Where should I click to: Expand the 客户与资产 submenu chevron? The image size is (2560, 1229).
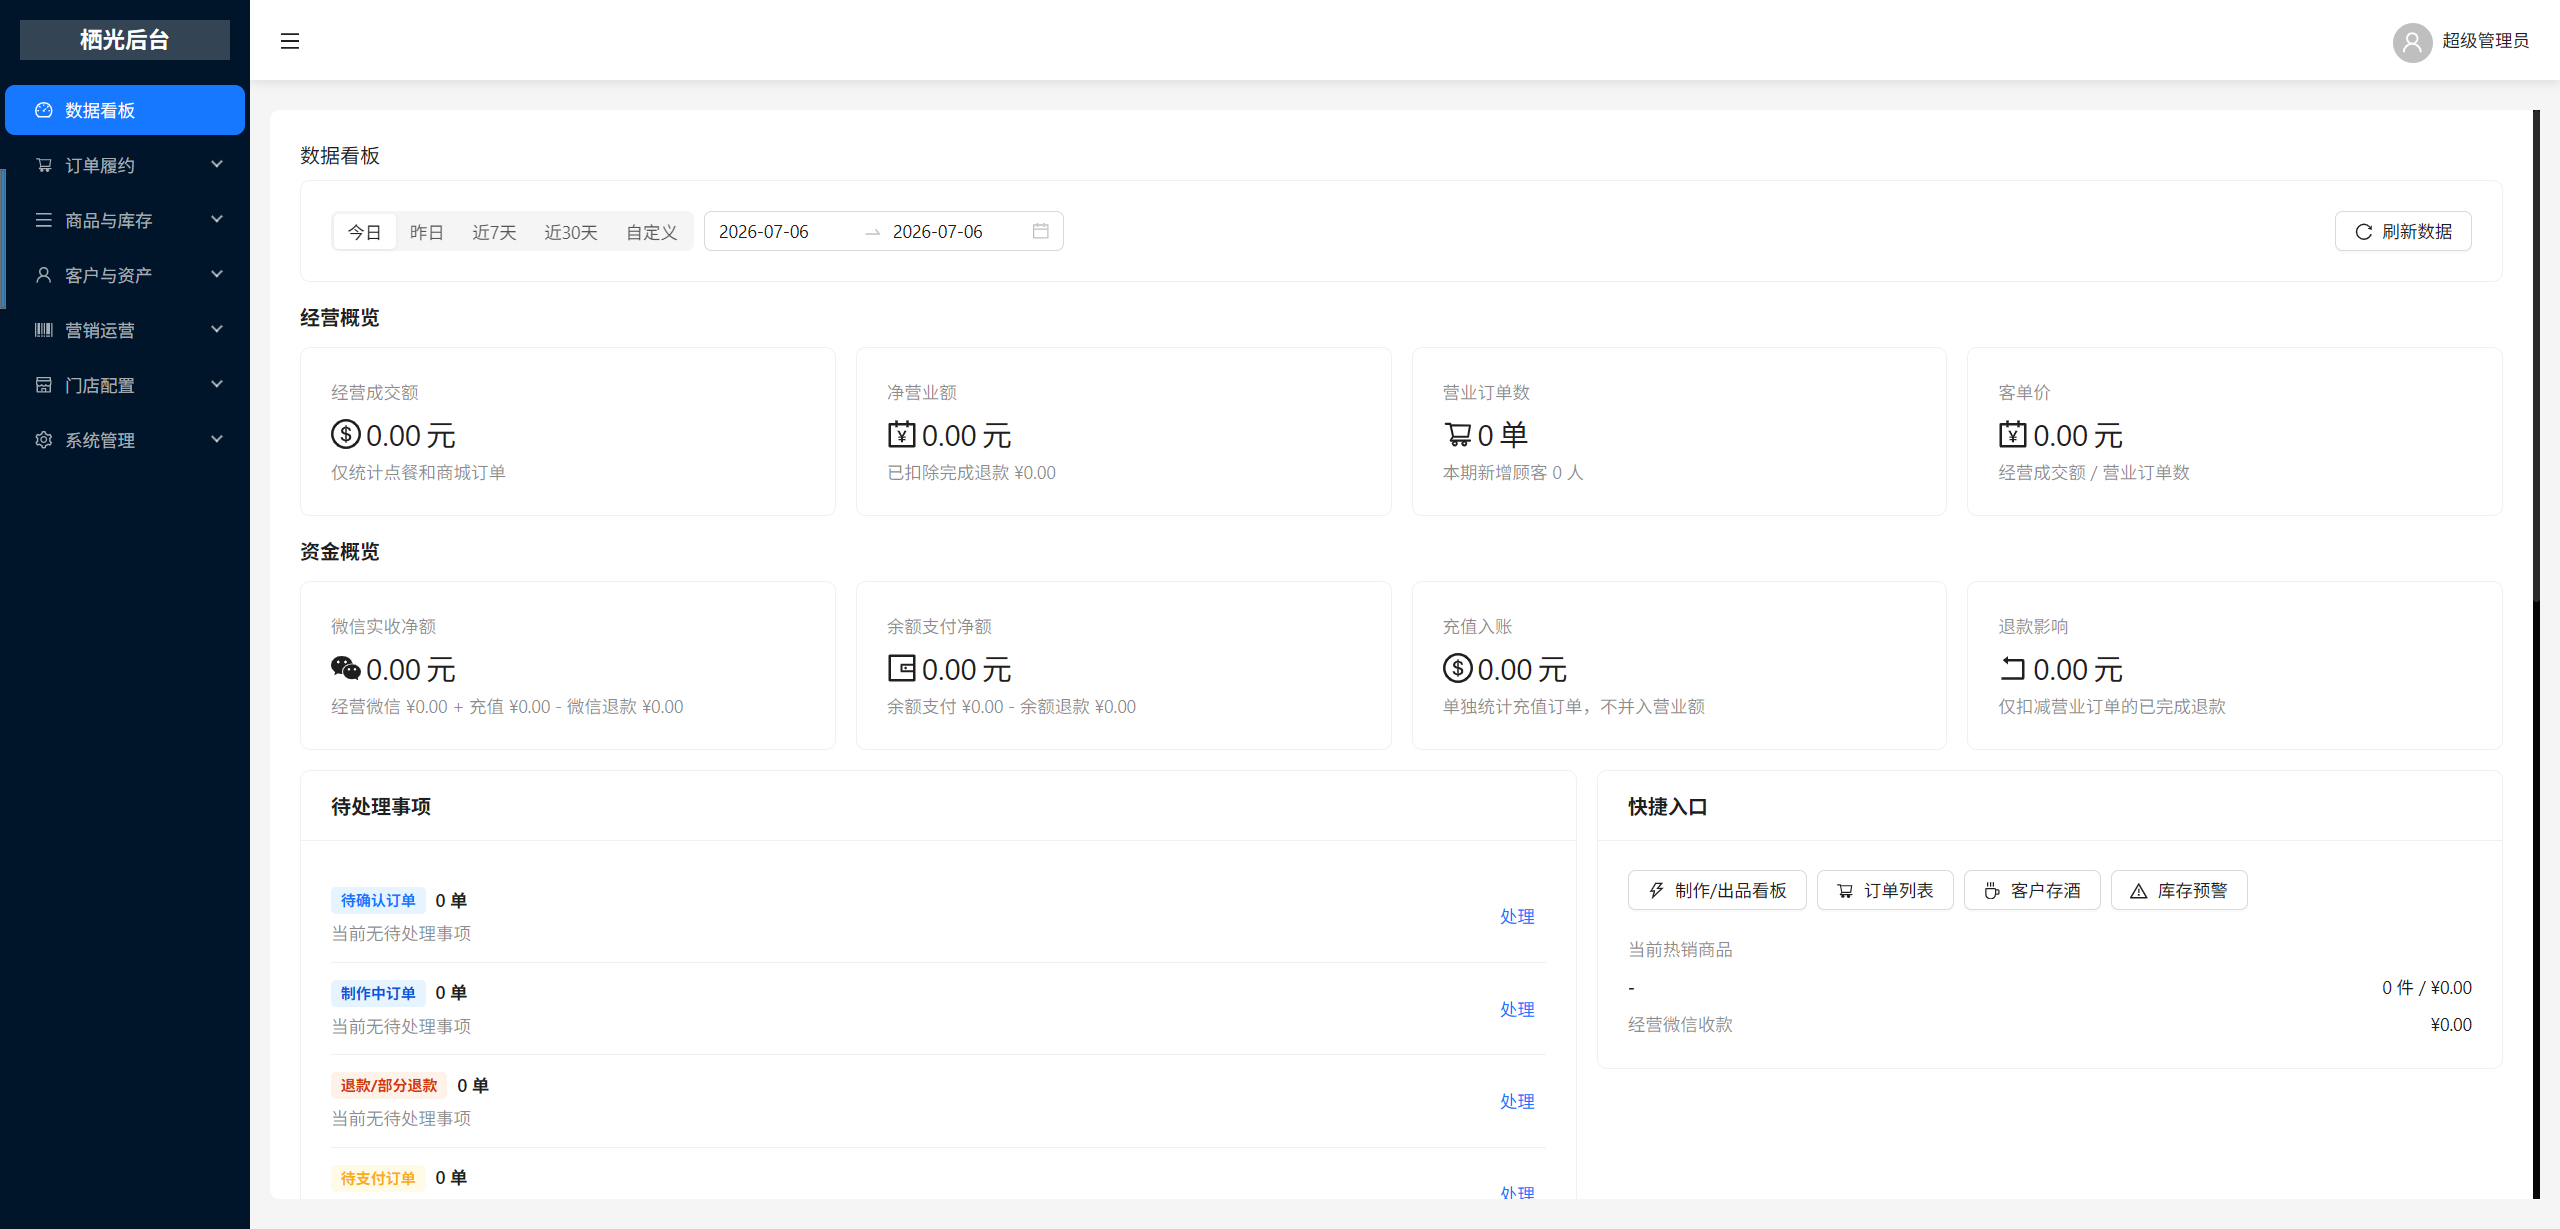coord(217,274)
